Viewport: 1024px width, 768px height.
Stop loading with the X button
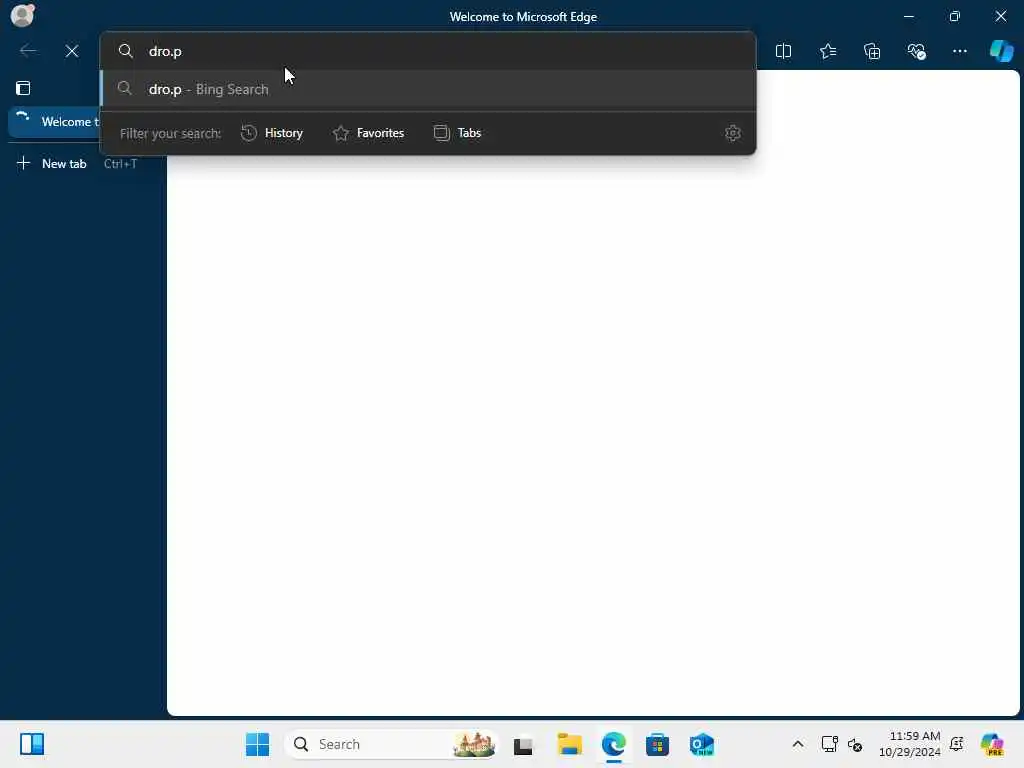pos(72,51)
